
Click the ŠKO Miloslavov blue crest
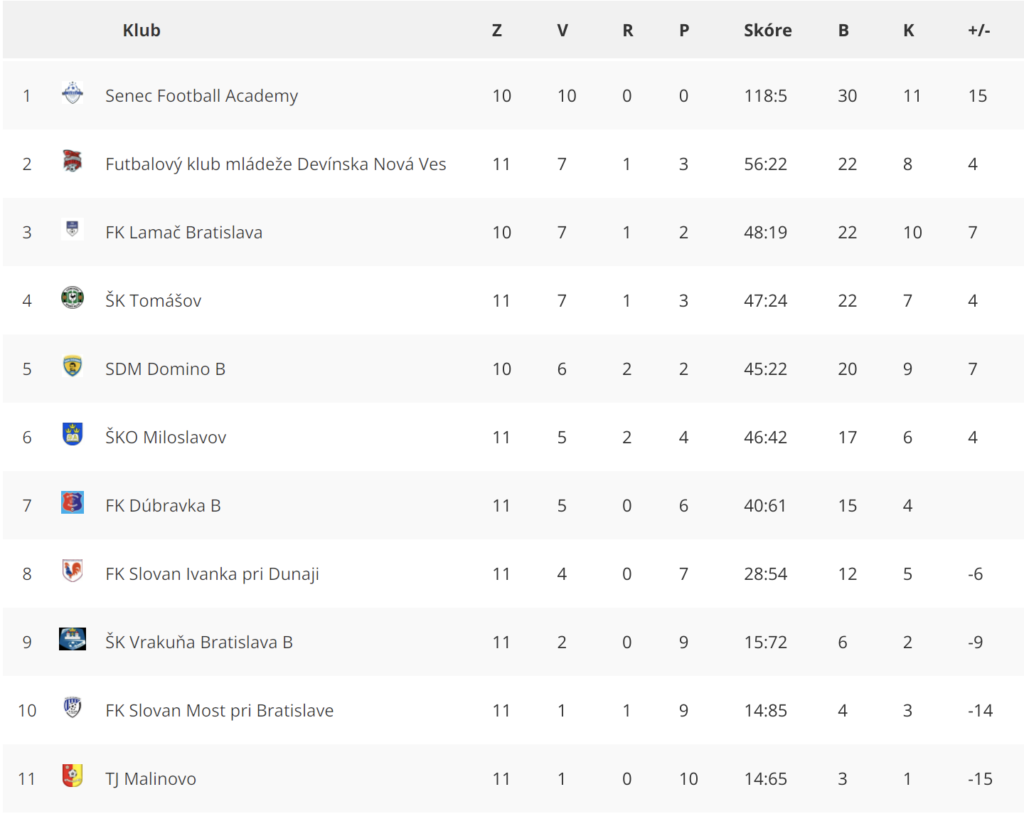72,434
